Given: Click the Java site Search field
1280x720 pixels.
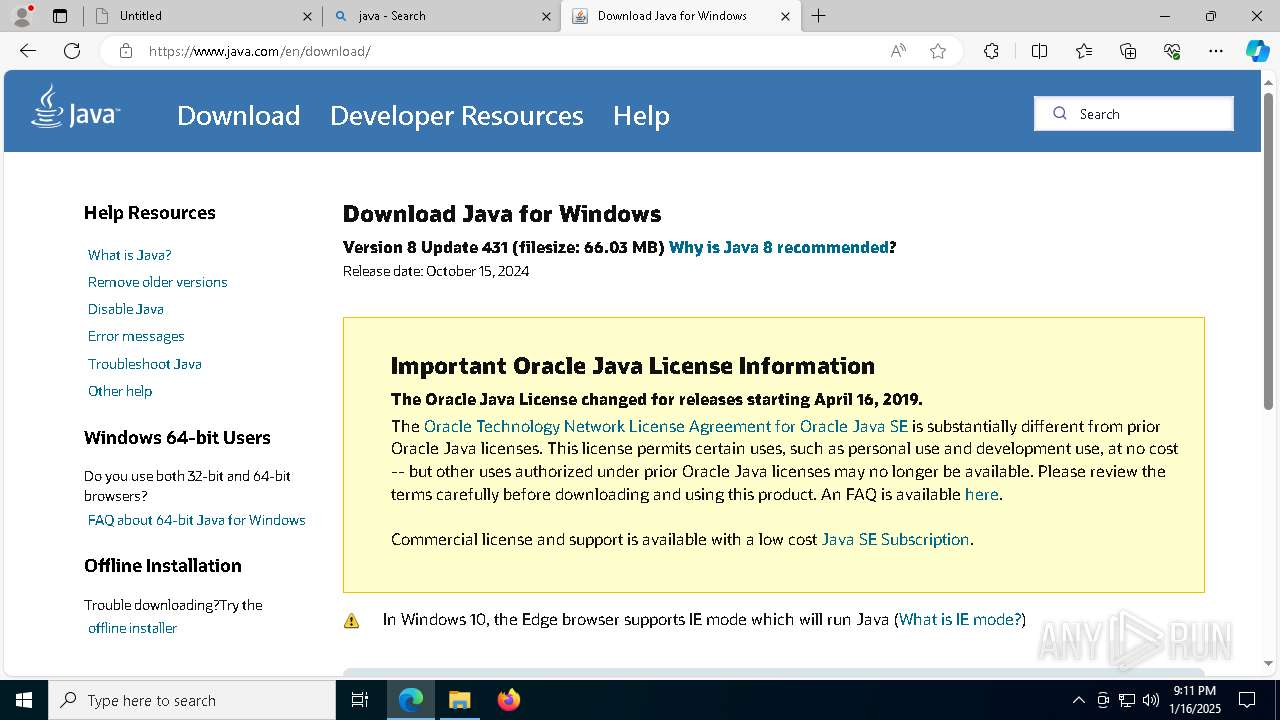Looking at the screenshot, I should point(1134,114).
